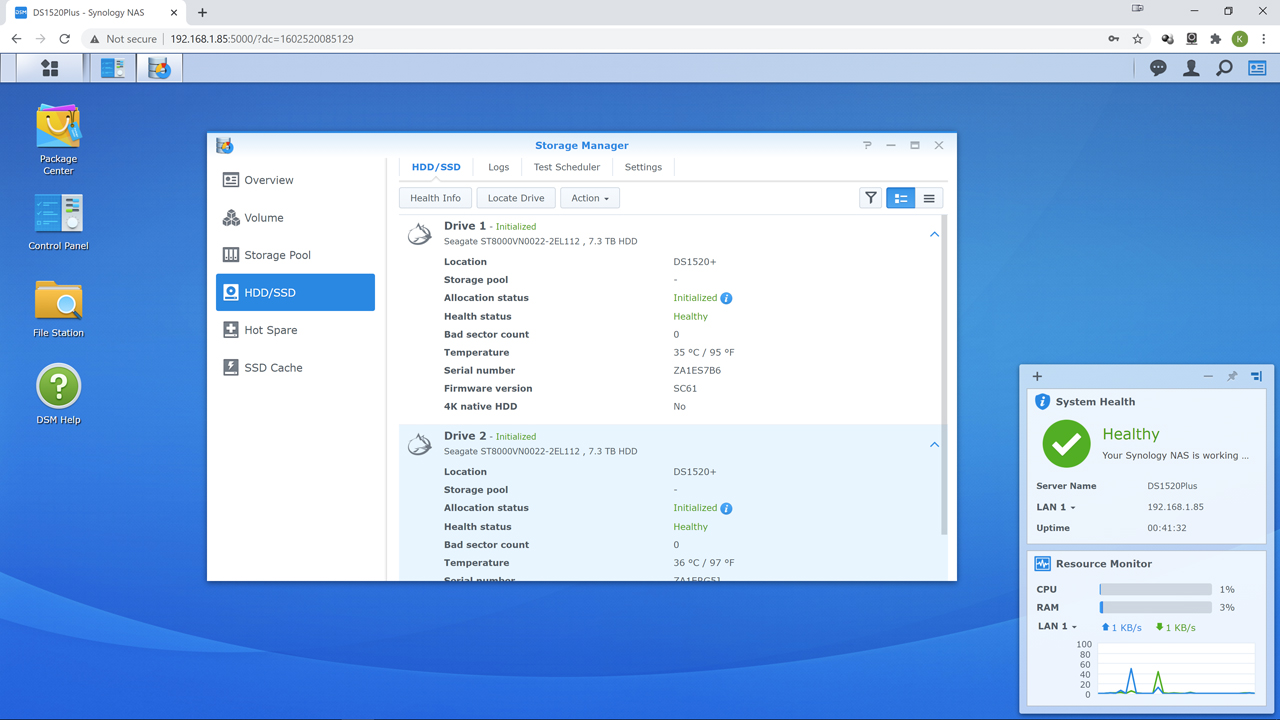The width and height of the screenshot is (1280, 720).
Task: Select the HDD/SSD tab
Action: click(436, 167)
